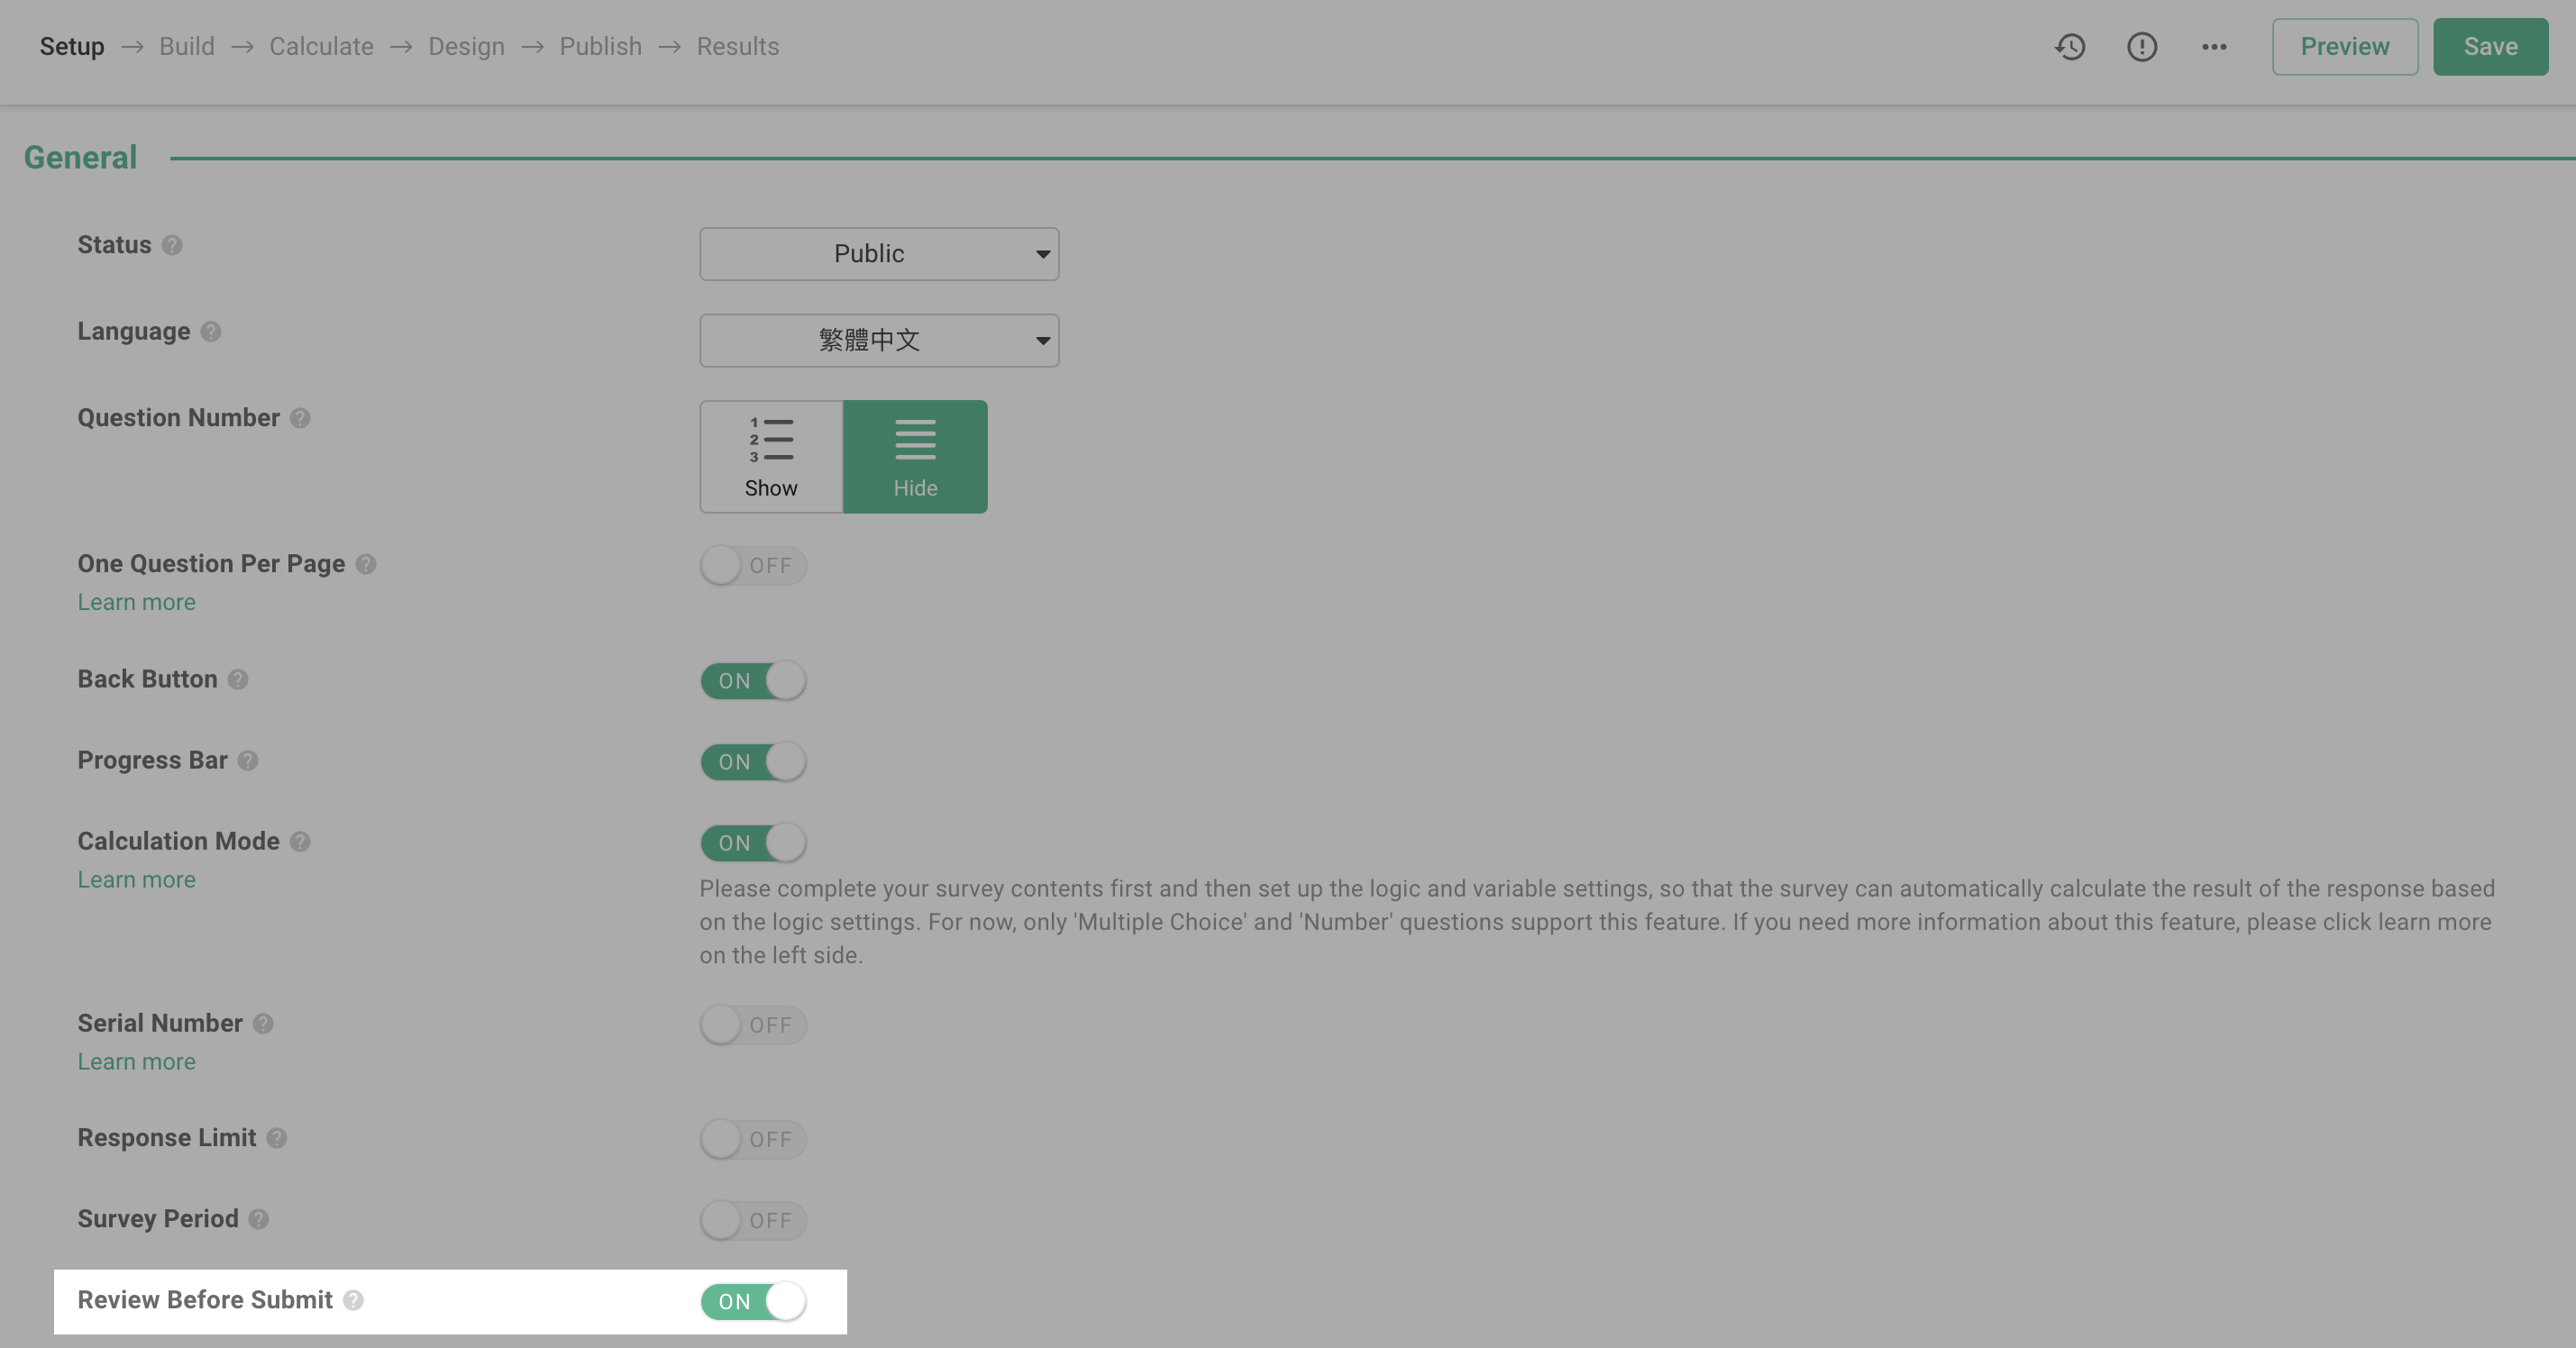This screenshot has width=2576, height=1348.
Task: Save the survey settings
Action: tap(2489, 46)
